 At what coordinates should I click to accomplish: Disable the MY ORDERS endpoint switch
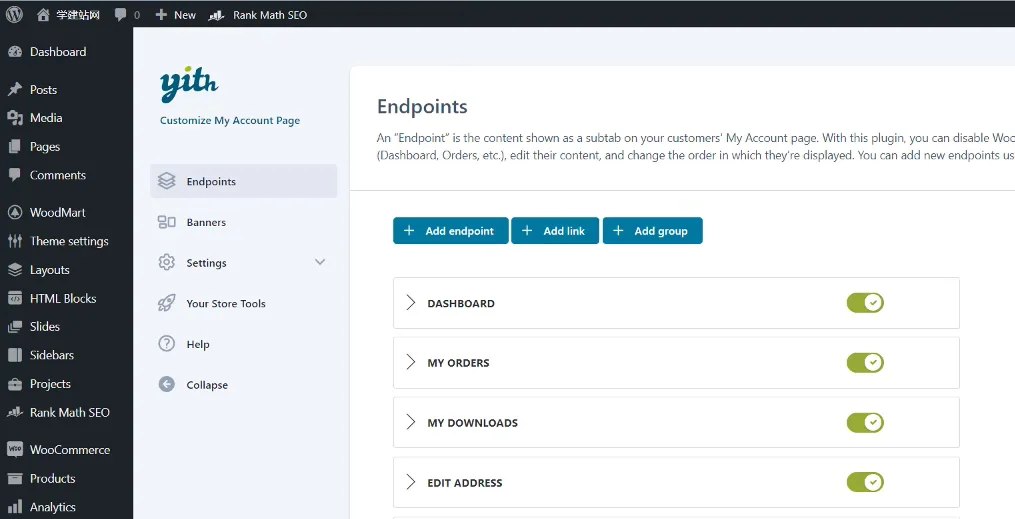(x=865, y=362)
